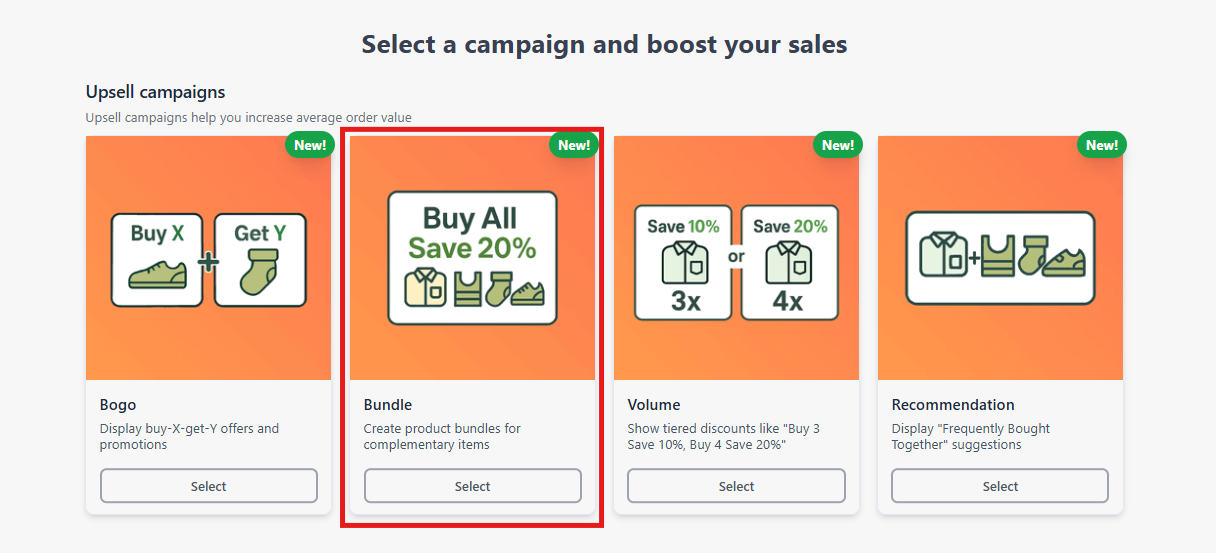Click the Recommendation products illustration
Screen dimensions: 1216x553
pos(1000,258)
